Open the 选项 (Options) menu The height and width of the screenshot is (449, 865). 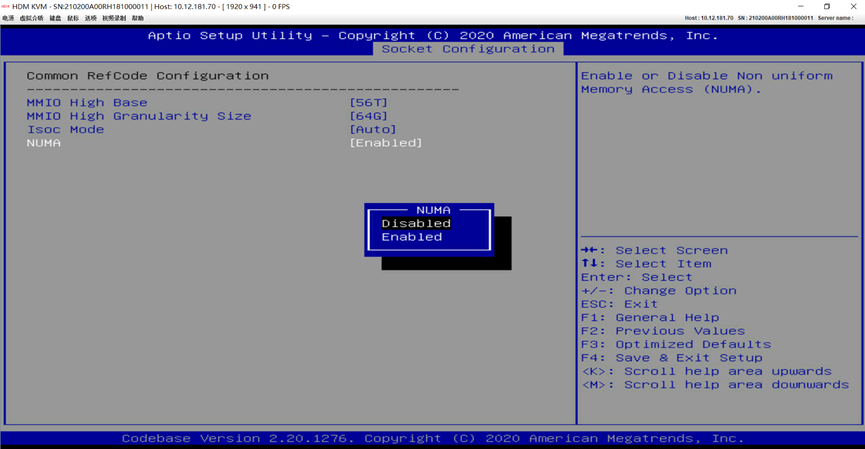coord(91,18)
